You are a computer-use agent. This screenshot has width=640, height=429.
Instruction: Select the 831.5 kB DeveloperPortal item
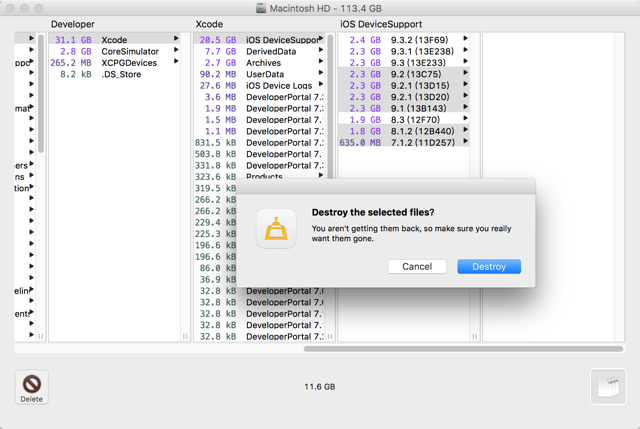[x=259, y=142]
